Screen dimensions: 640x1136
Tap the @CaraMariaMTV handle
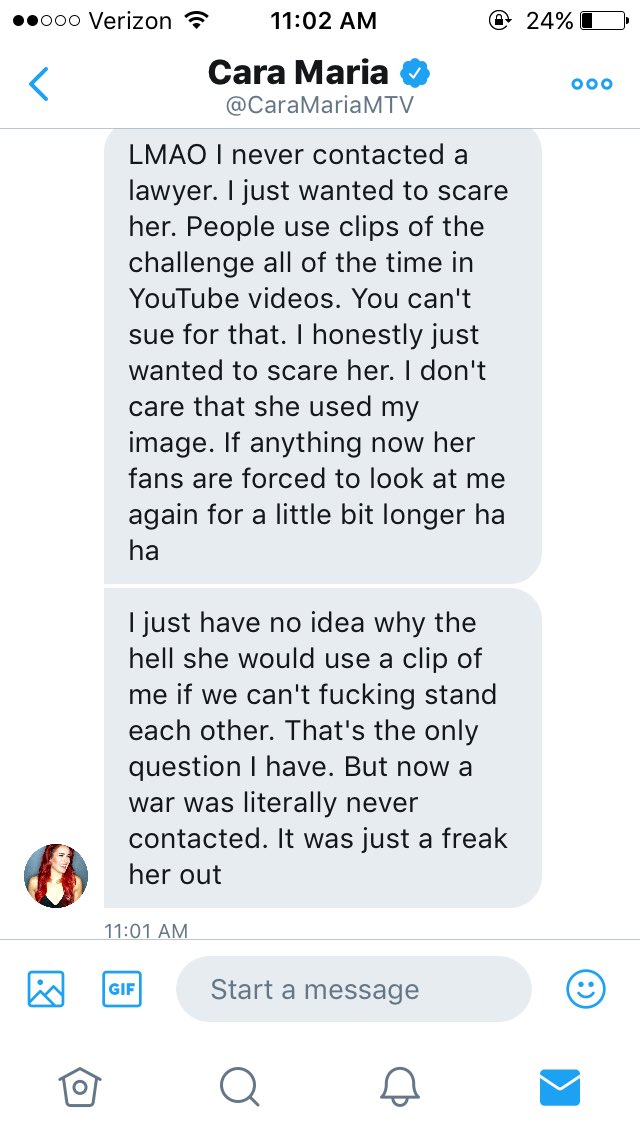[x=320, y=106]
